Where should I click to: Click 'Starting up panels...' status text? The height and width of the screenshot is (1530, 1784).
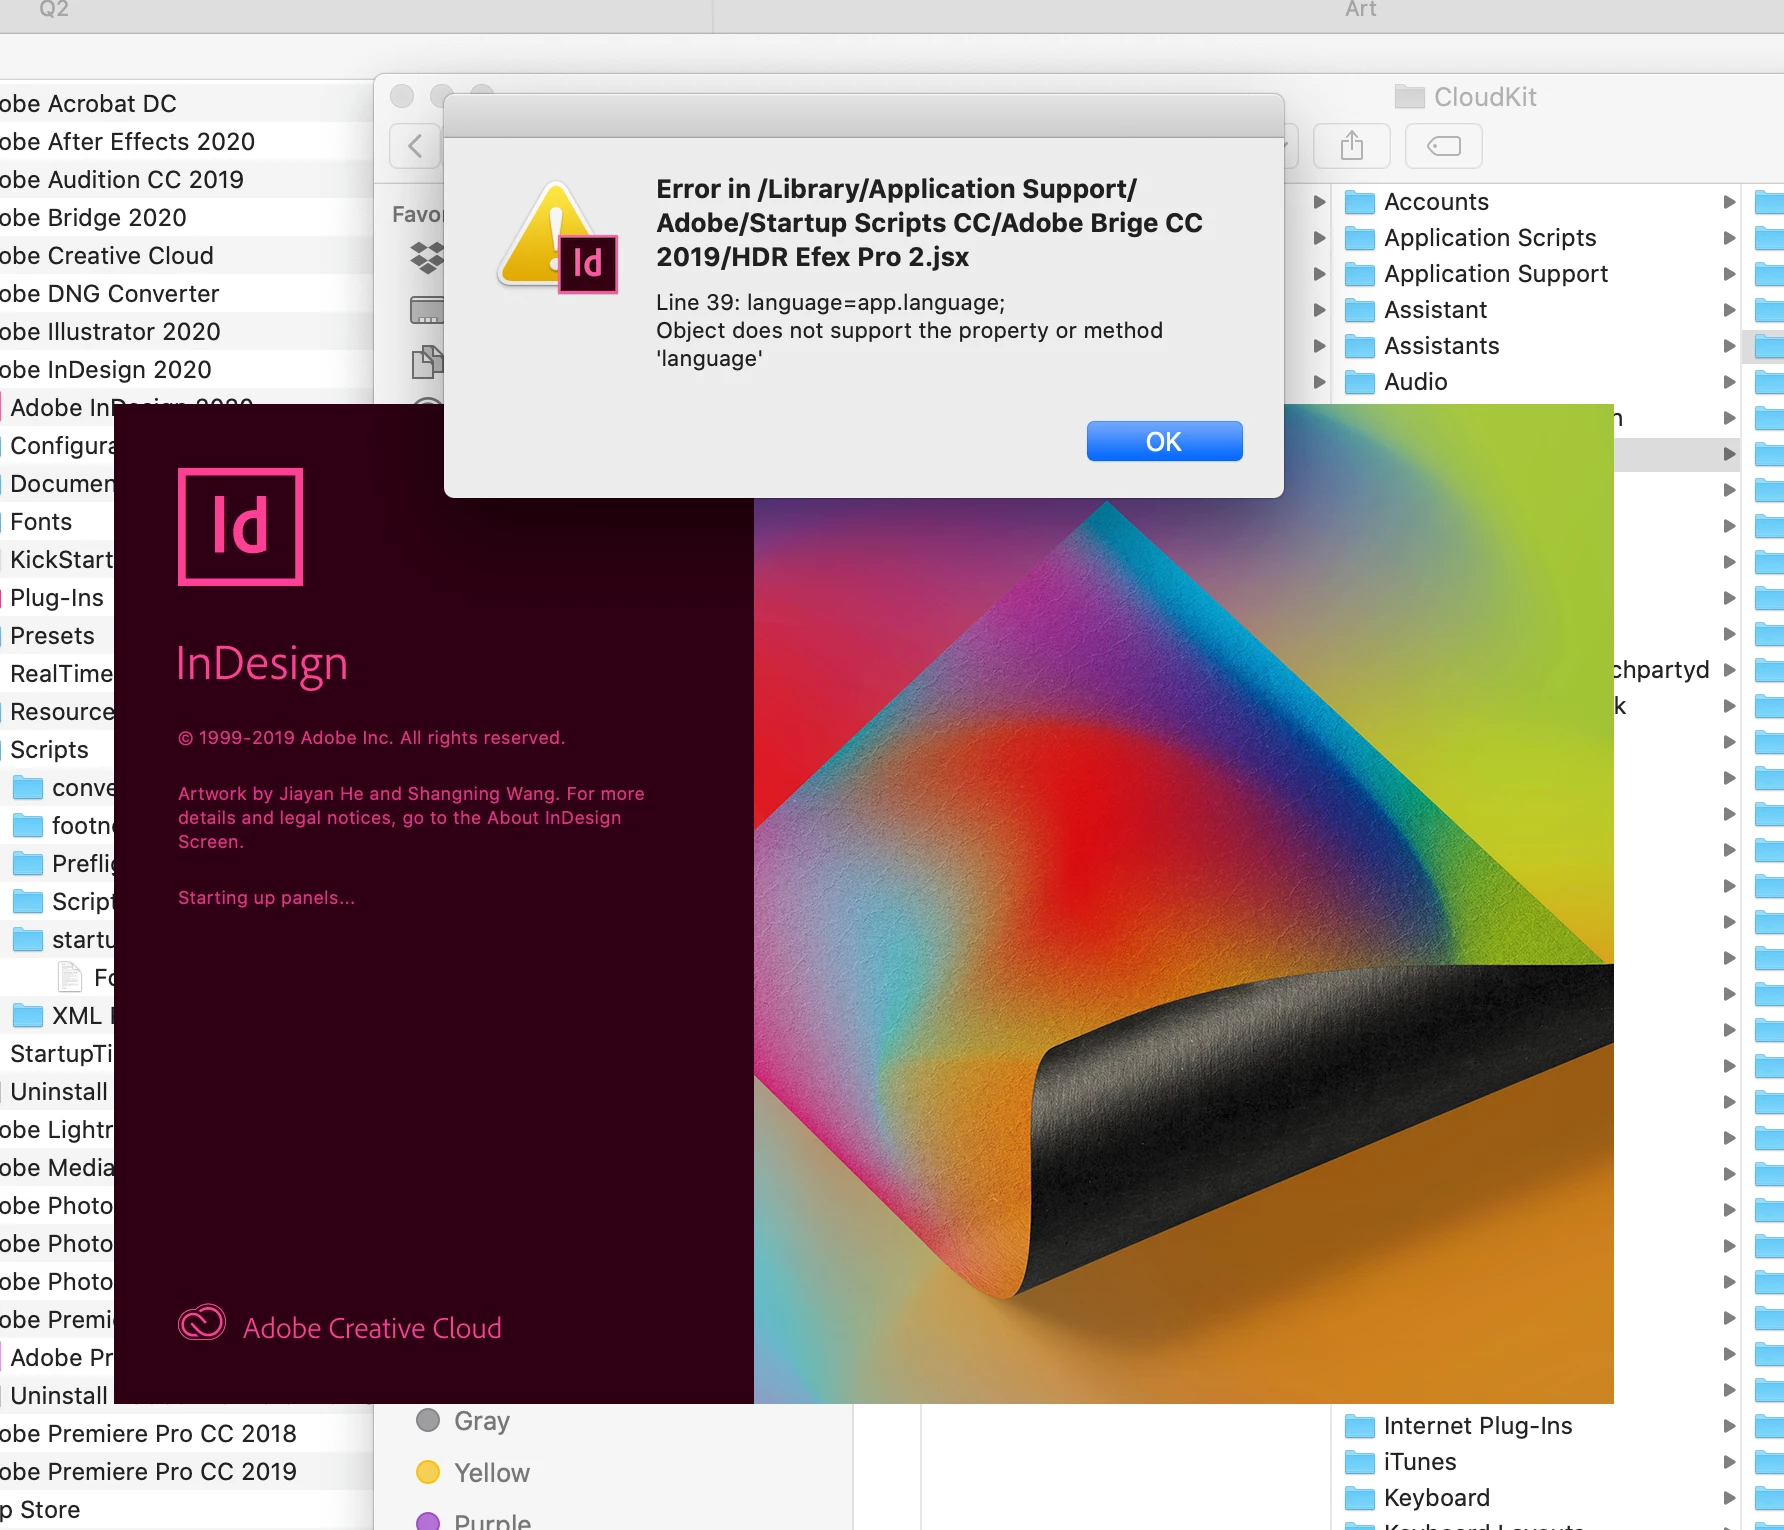[266, 898]
